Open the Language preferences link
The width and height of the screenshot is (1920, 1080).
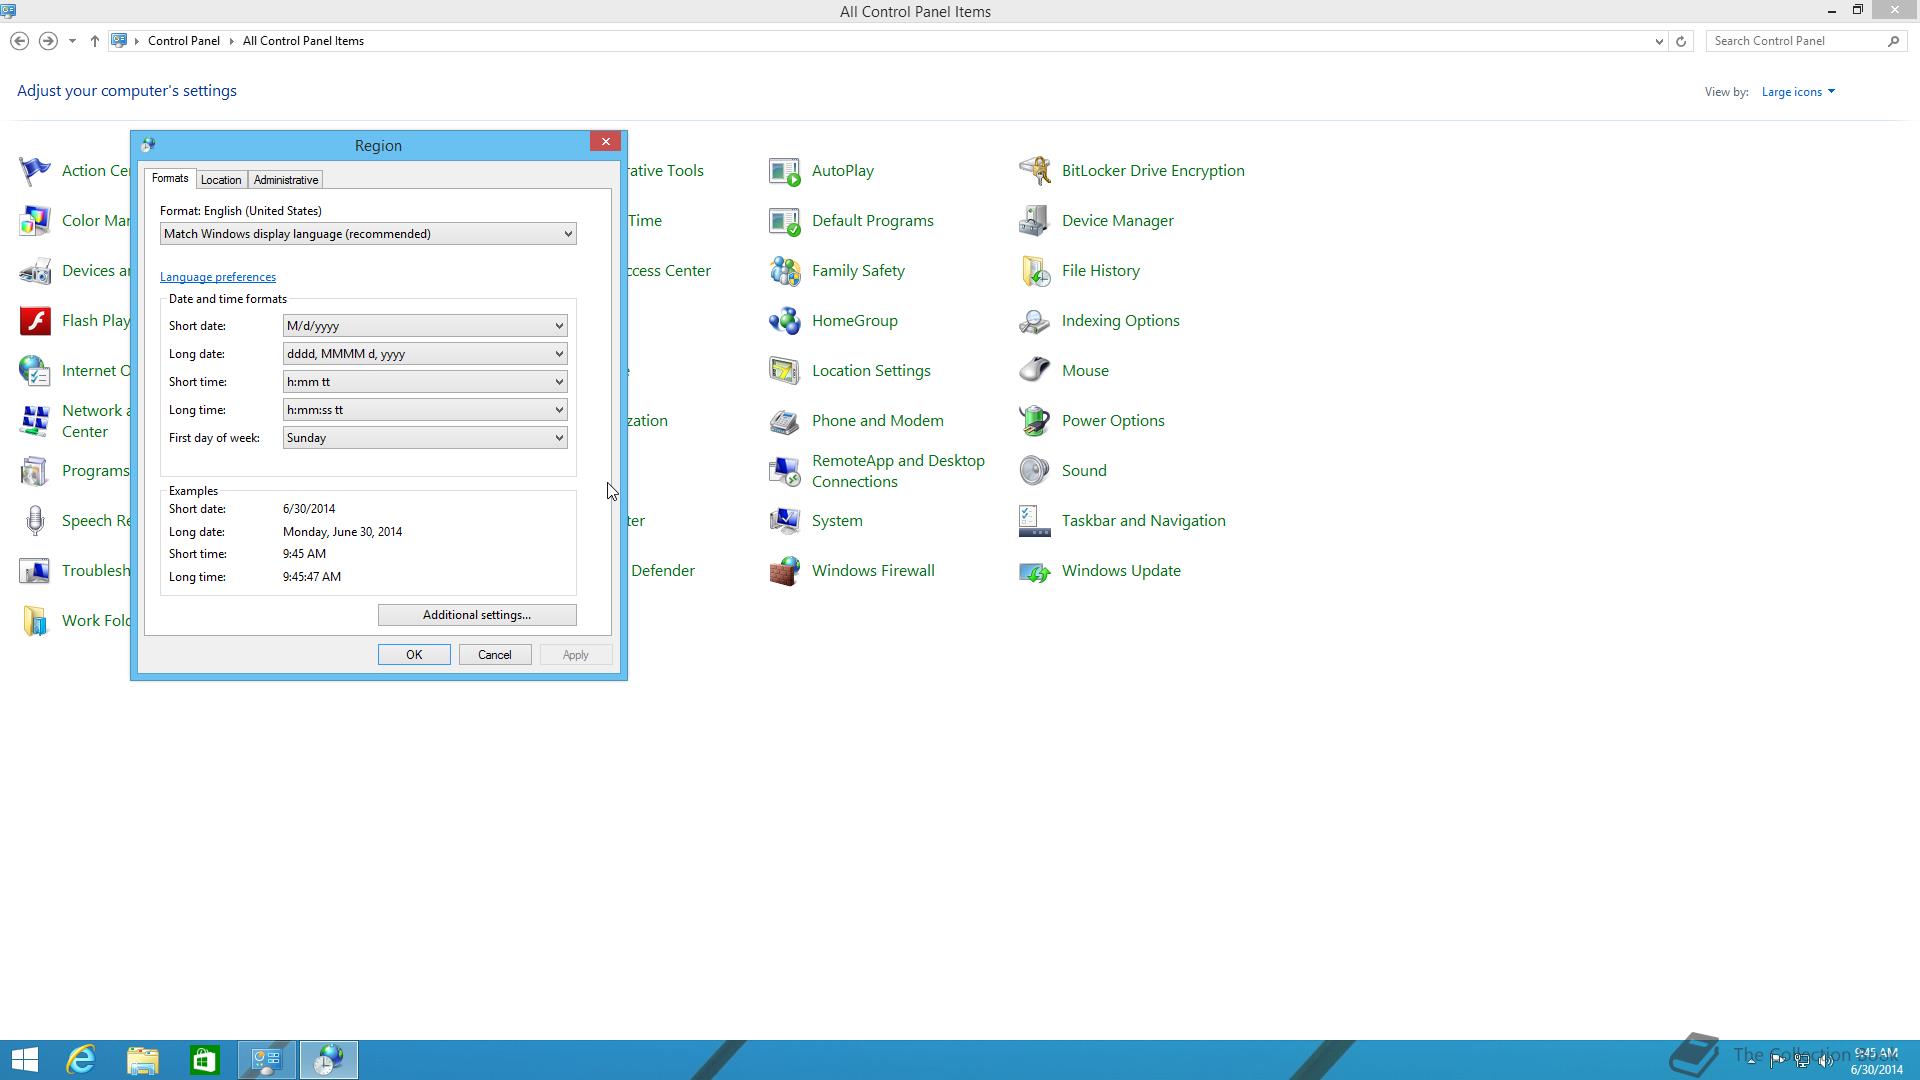pyautogui.click(x=218, y=277)
